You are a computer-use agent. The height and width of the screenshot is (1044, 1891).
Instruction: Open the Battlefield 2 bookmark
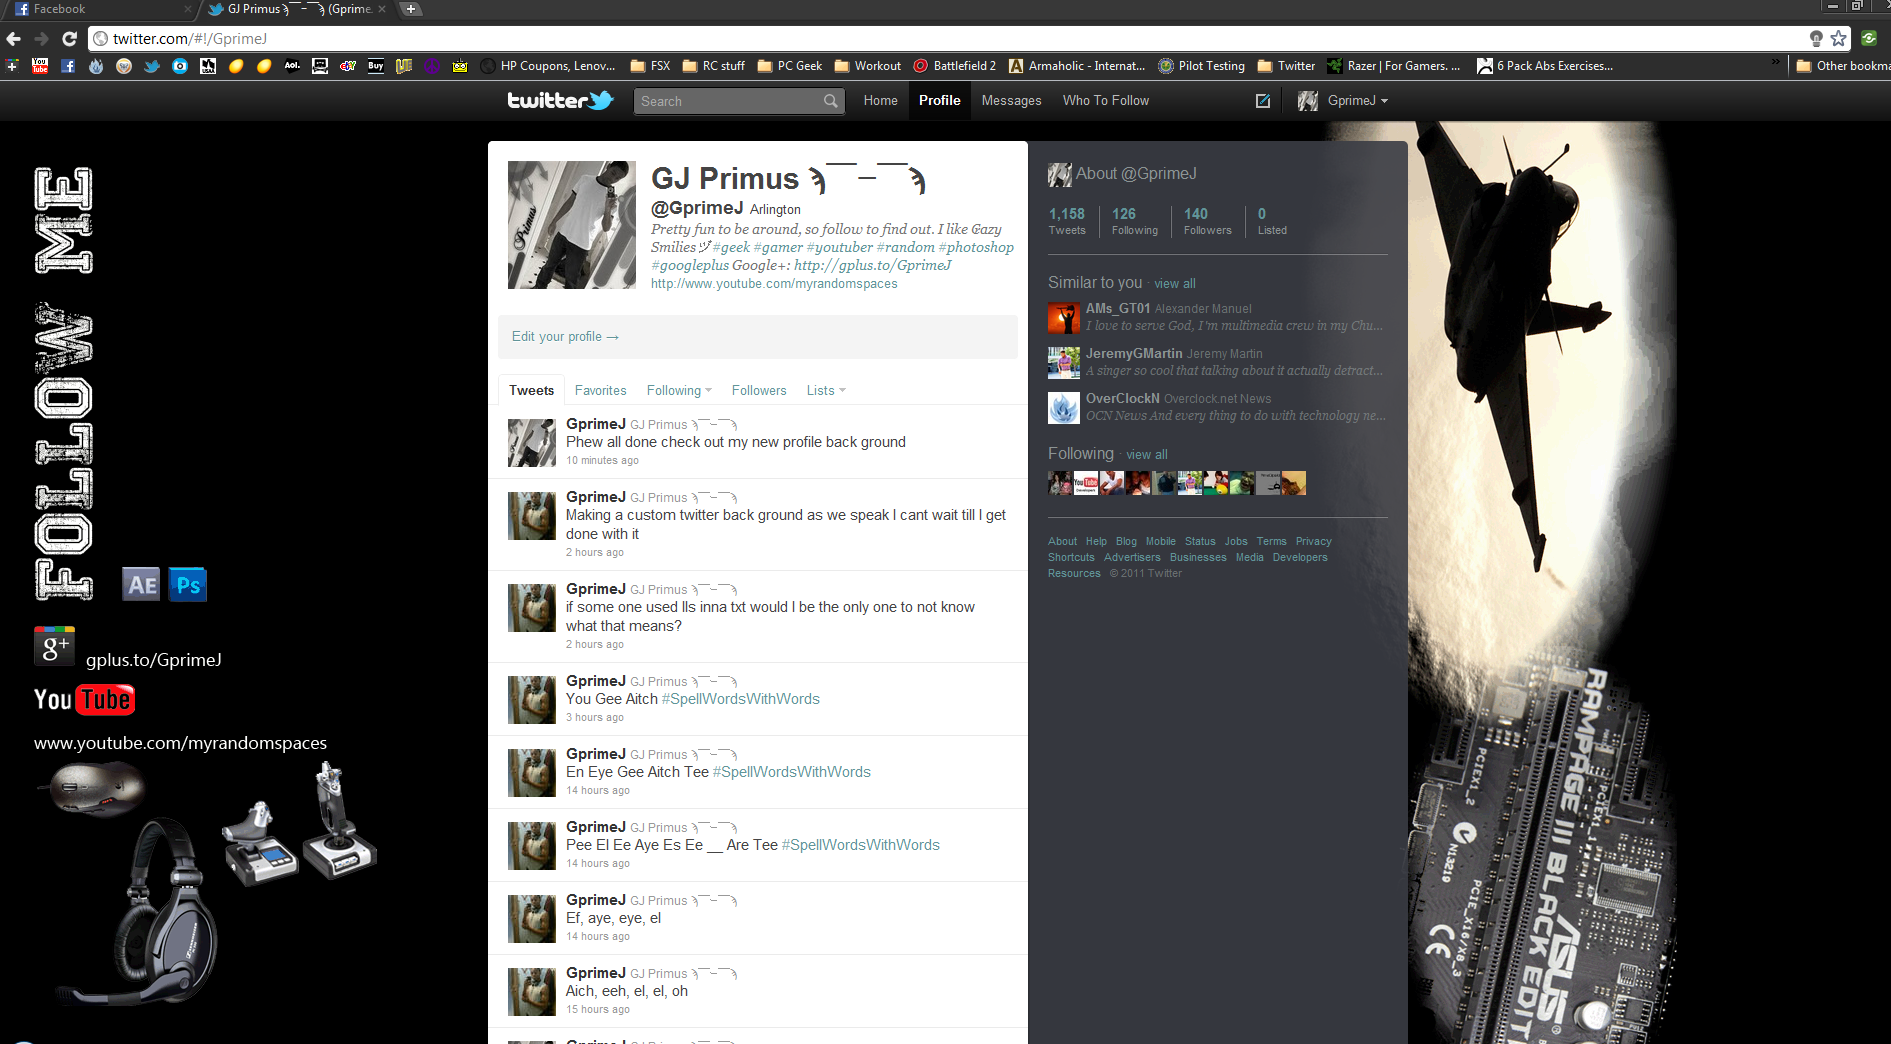tap(954, 66)
